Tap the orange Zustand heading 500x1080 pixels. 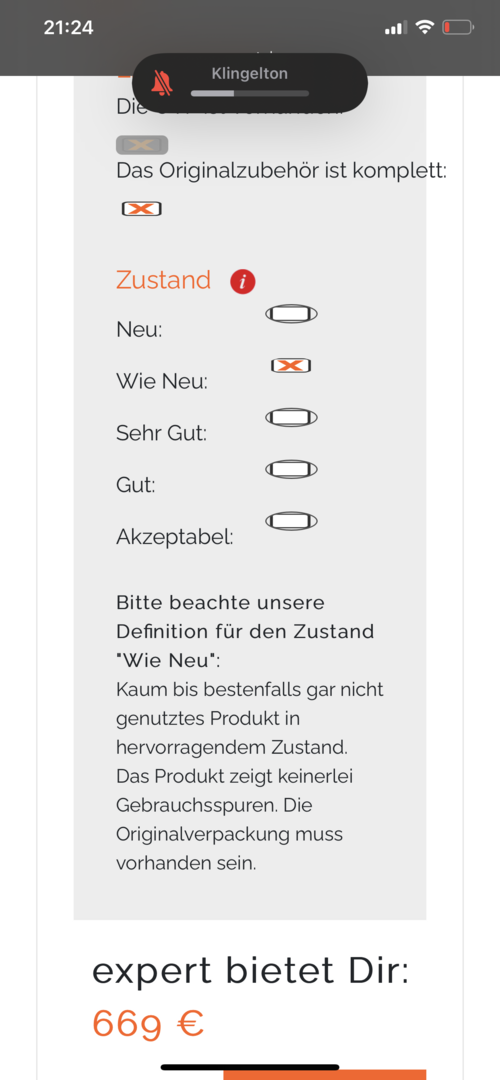pos(163,280)
